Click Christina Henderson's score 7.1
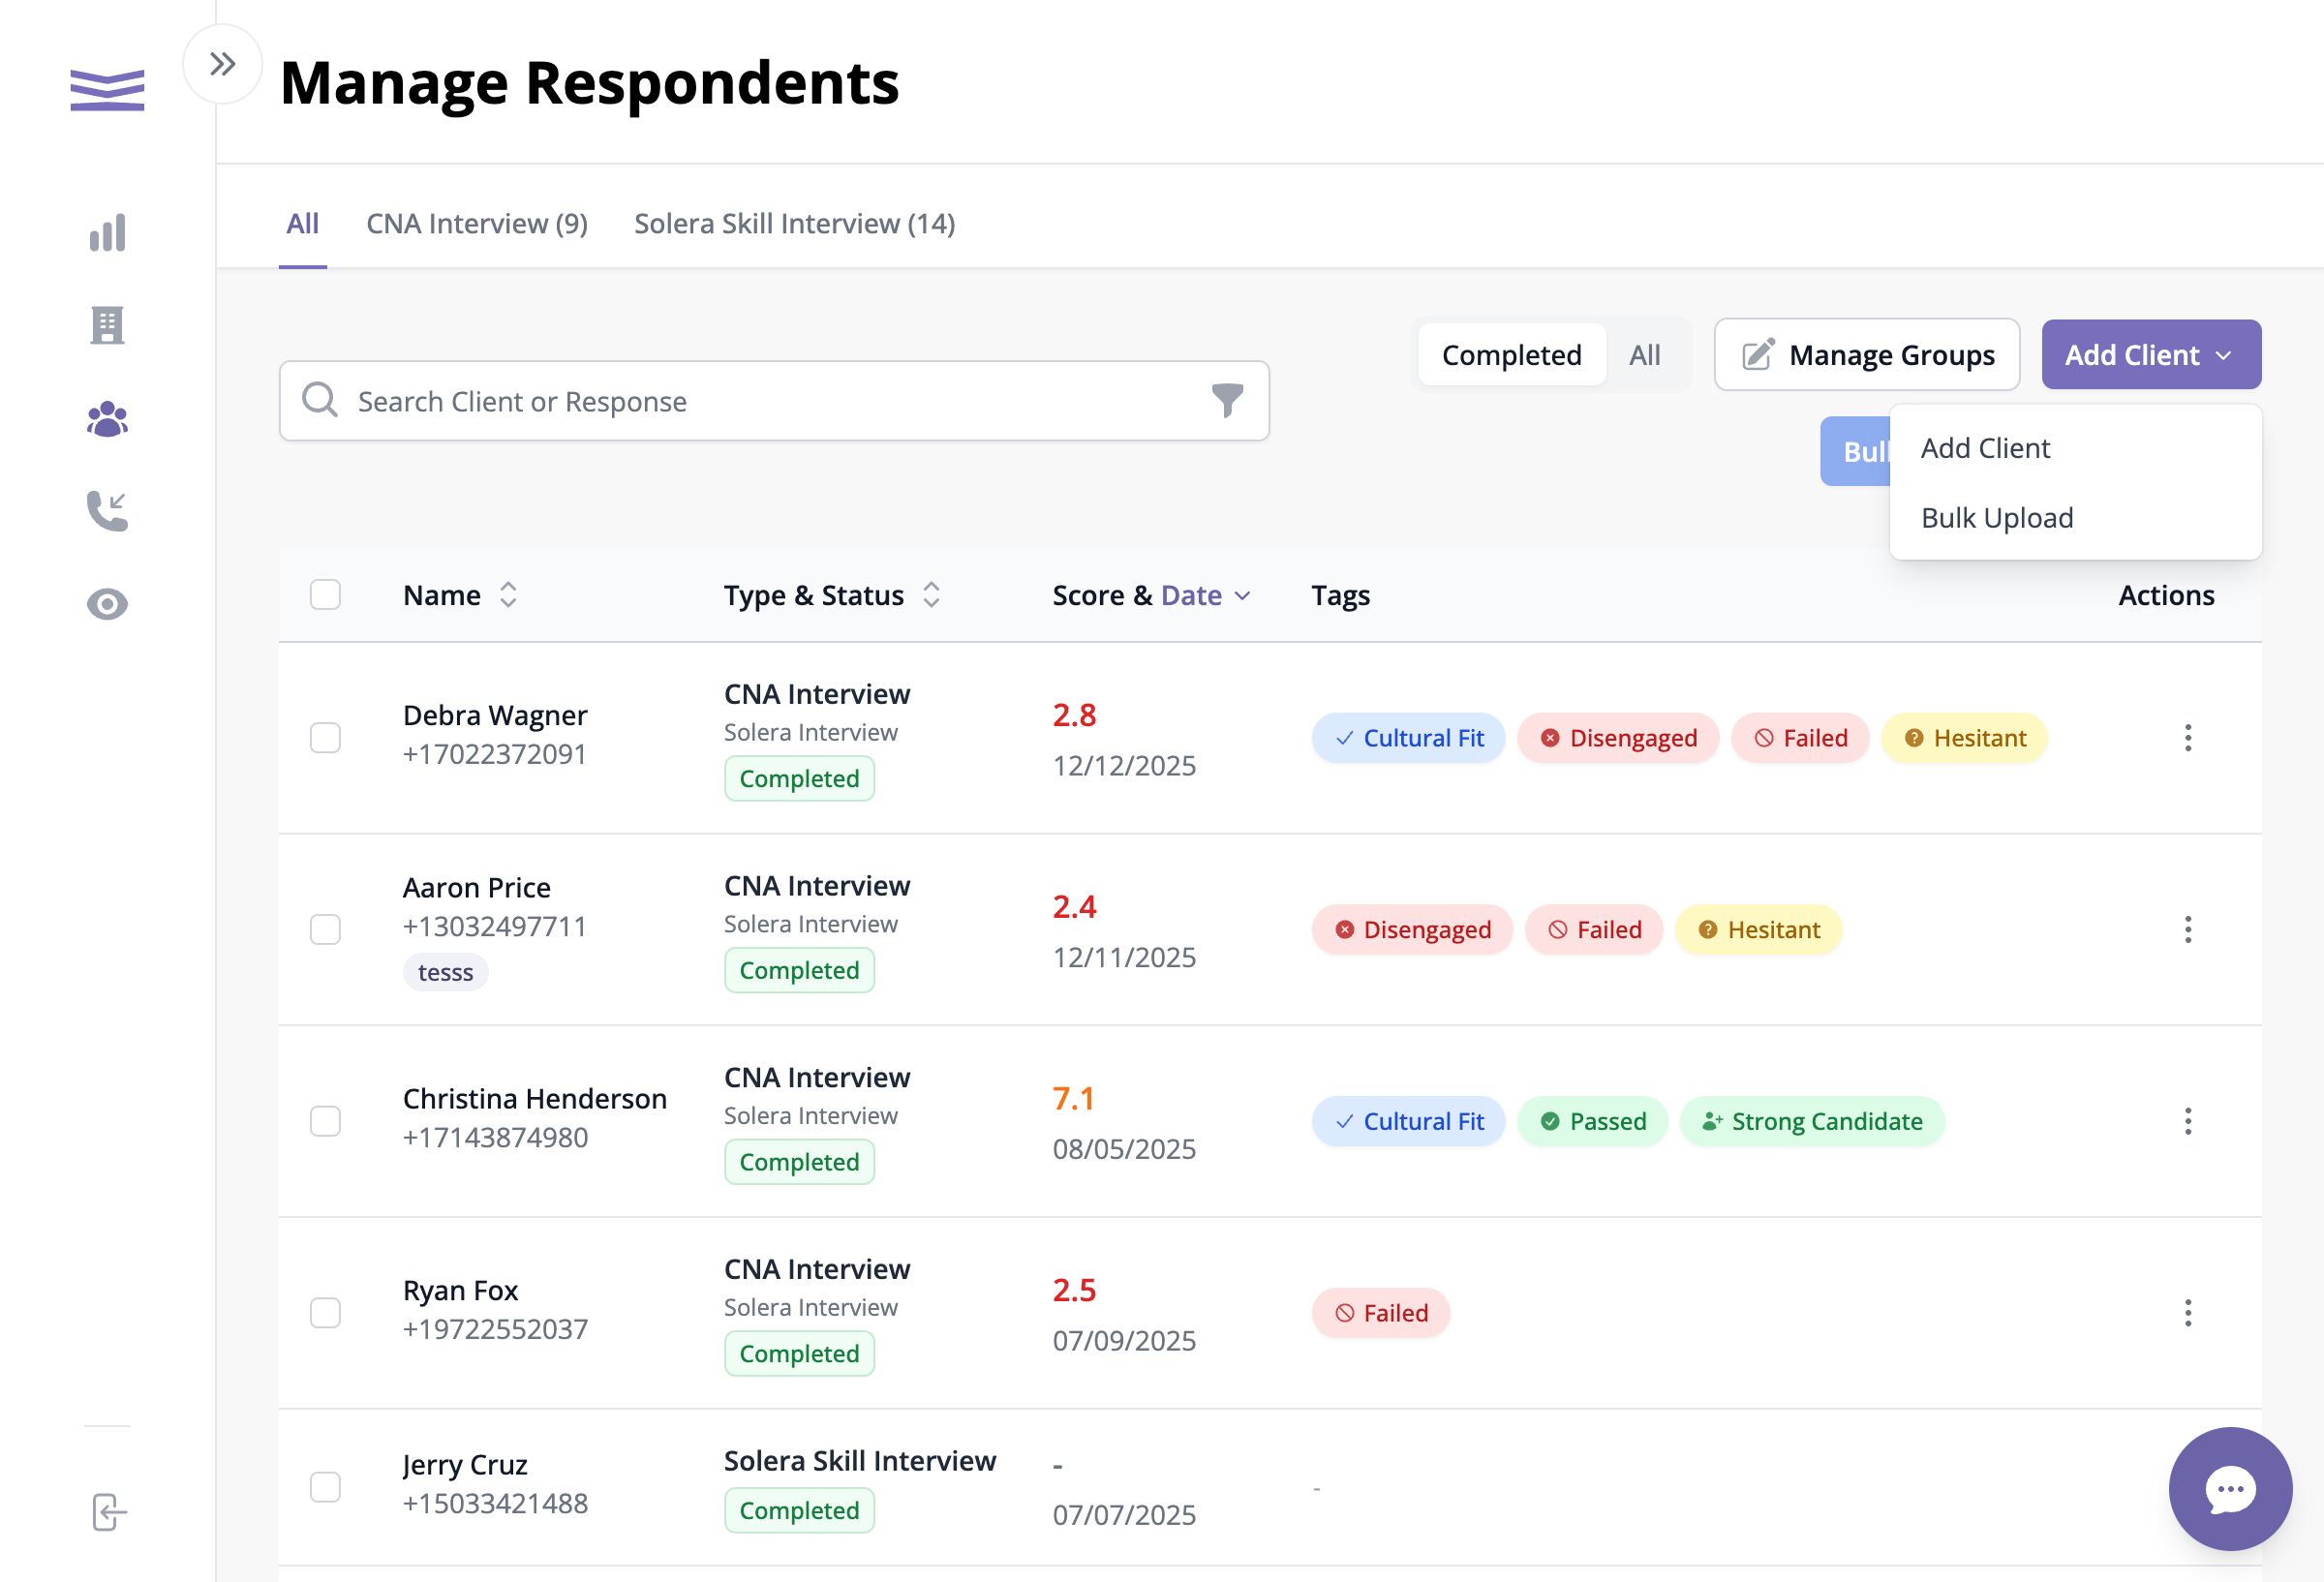The width and height of the screenshot is (2324, 1582). point(1073,1098)
